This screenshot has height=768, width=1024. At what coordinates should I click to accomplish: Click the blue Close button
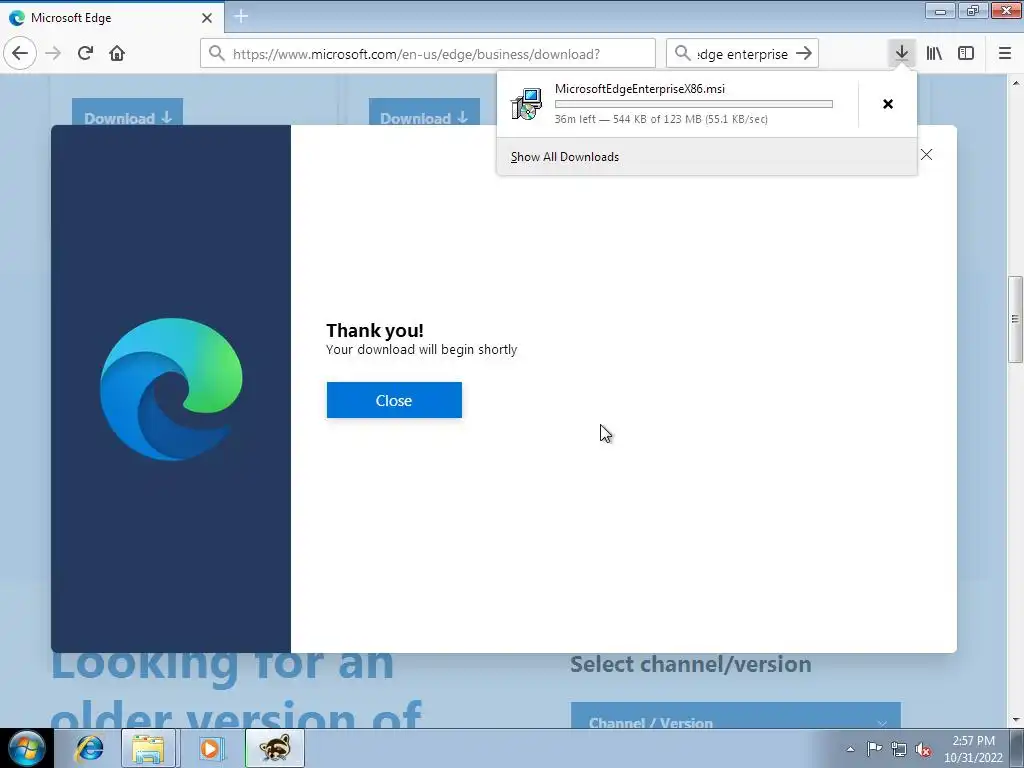394,400
